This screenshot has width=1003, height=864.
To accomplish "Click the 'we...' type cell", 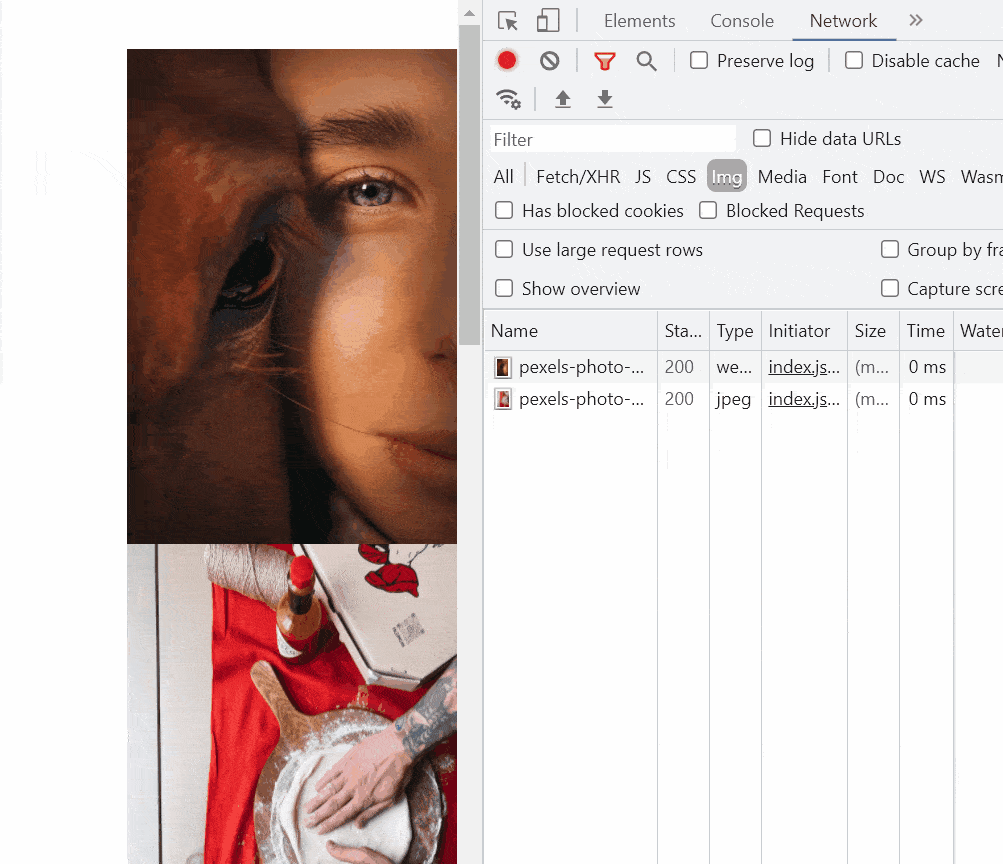I will click(x=734, y=367).
